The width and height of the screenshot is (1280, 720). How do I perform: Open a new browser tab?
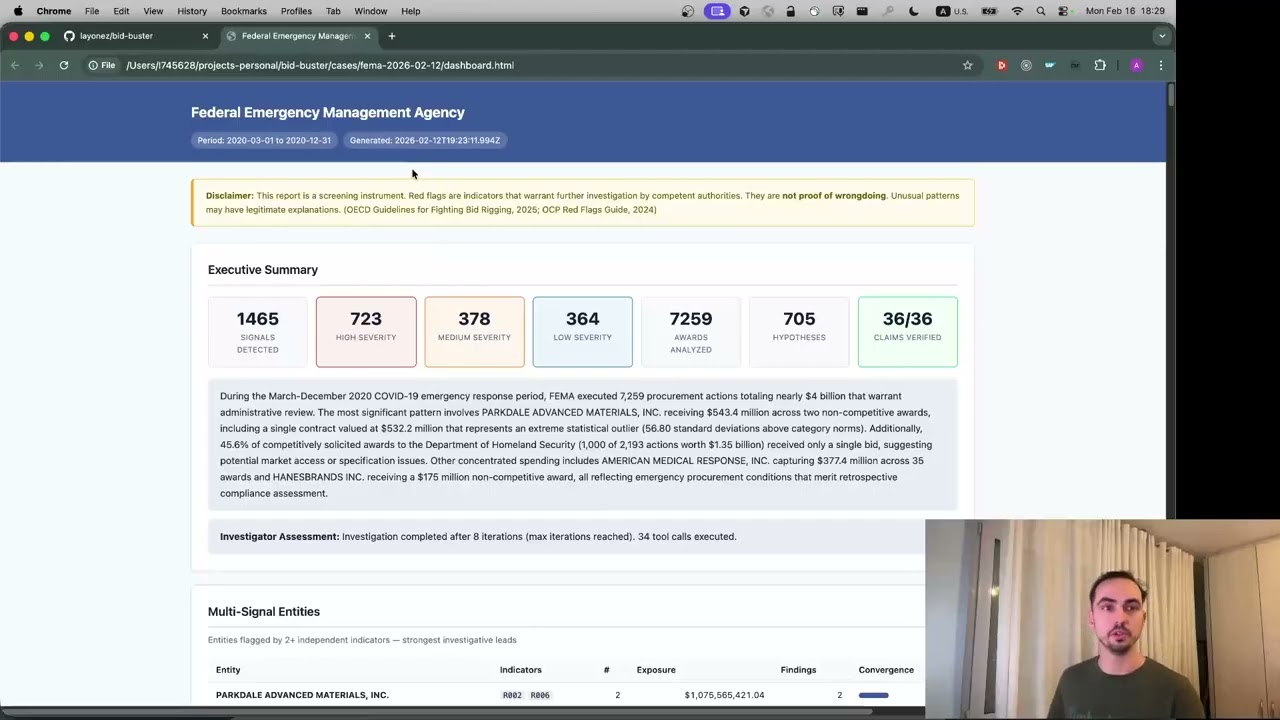point(392,36)
